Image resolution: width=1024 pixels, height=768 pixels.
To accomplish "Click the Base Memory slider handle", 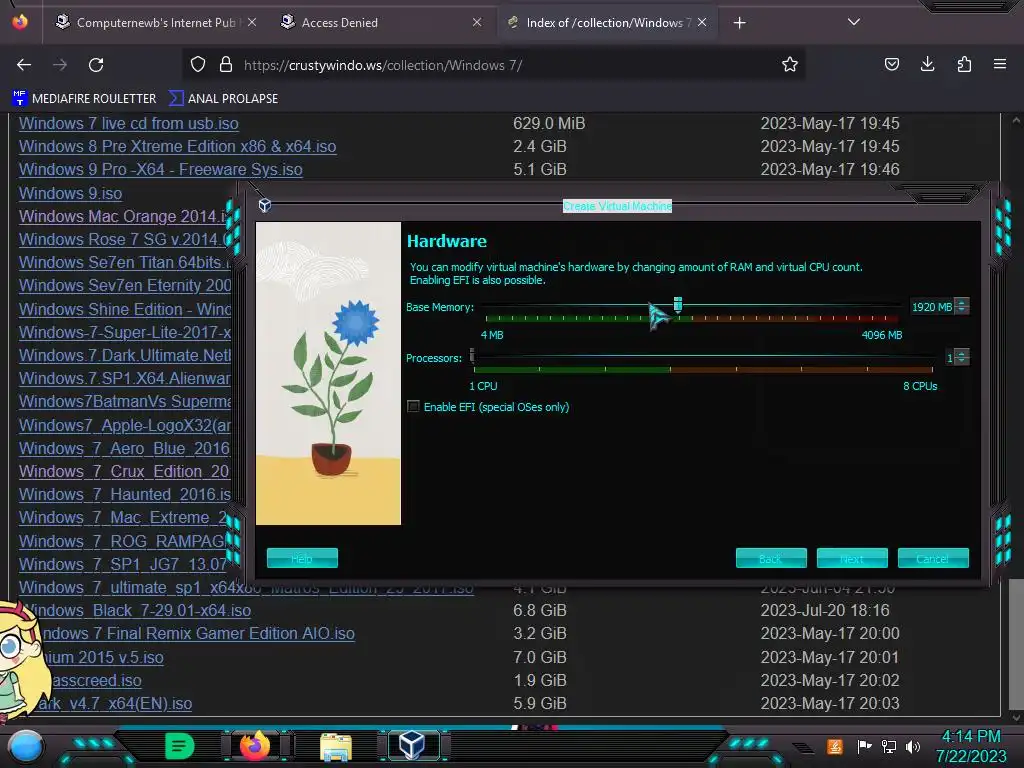I will pos(678,304).
